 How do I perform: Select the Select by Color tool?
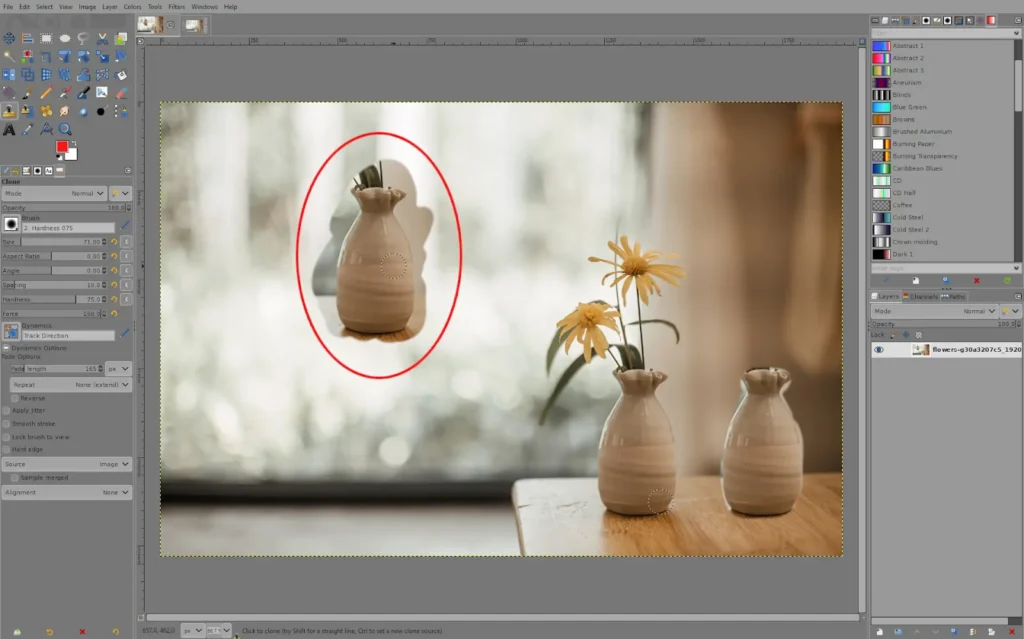(x=27, y=57)
